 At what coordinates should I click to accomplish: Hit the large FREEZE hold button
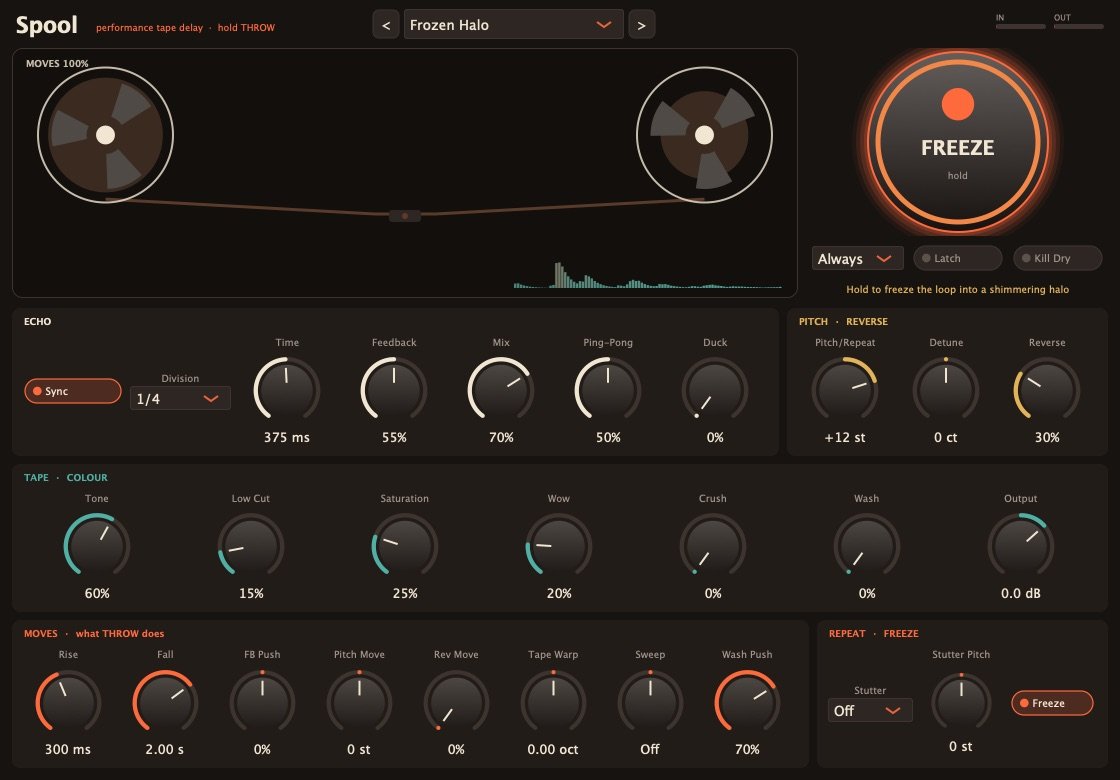[957, 141]
